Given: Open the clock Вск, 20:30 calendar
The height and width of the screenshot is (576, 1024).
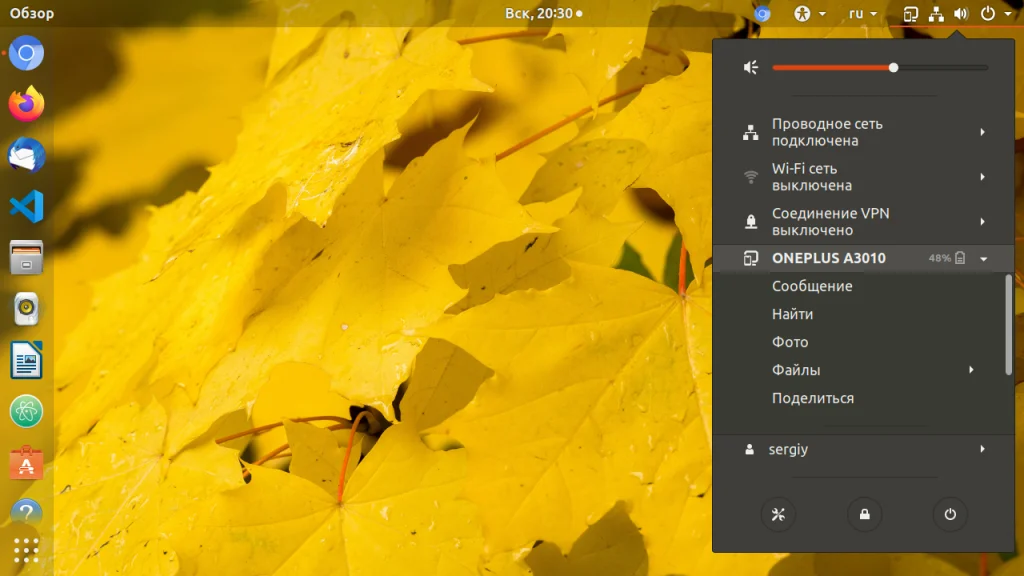Looking at the screenshot, I should point(543,13).
